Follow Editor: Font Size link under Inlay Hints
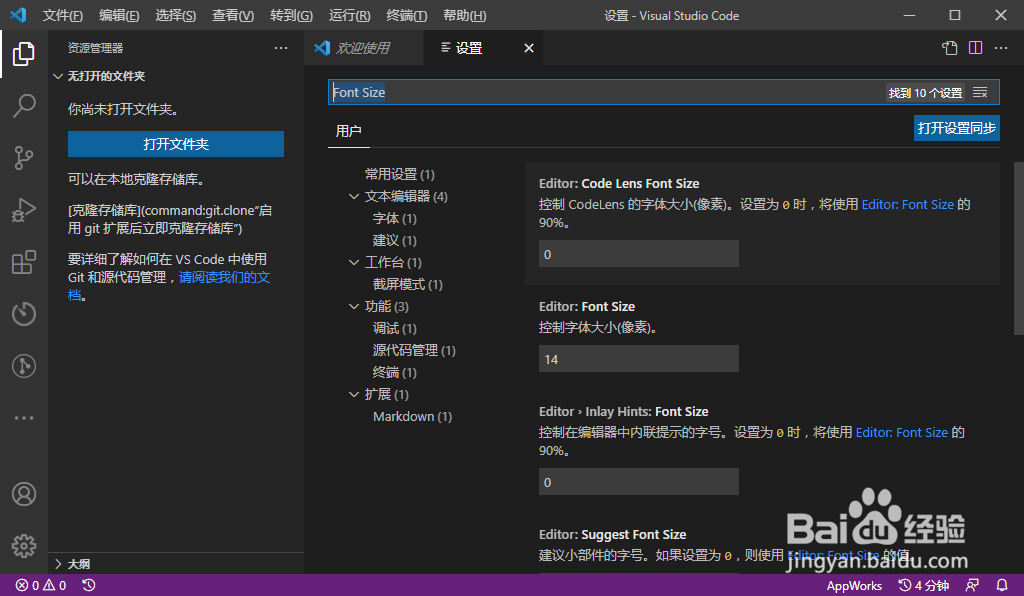Viewport: 1024px width, 596px height. 901,432
